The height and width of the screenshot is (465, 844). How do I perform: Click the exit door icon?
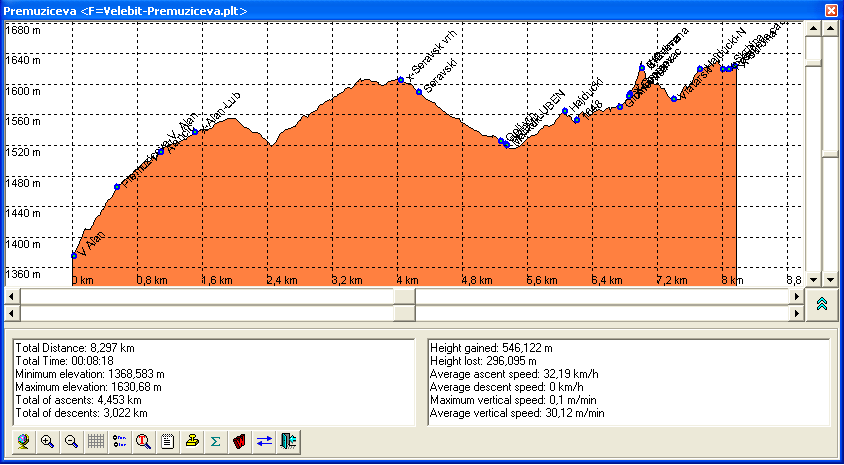288,441
